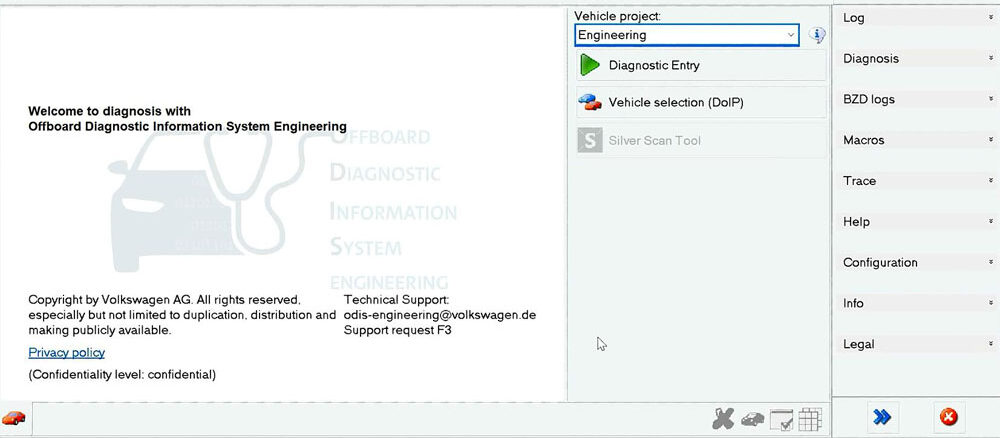
Task: Click the crossed-out connection status icon
Action: [x=723, y=419]
